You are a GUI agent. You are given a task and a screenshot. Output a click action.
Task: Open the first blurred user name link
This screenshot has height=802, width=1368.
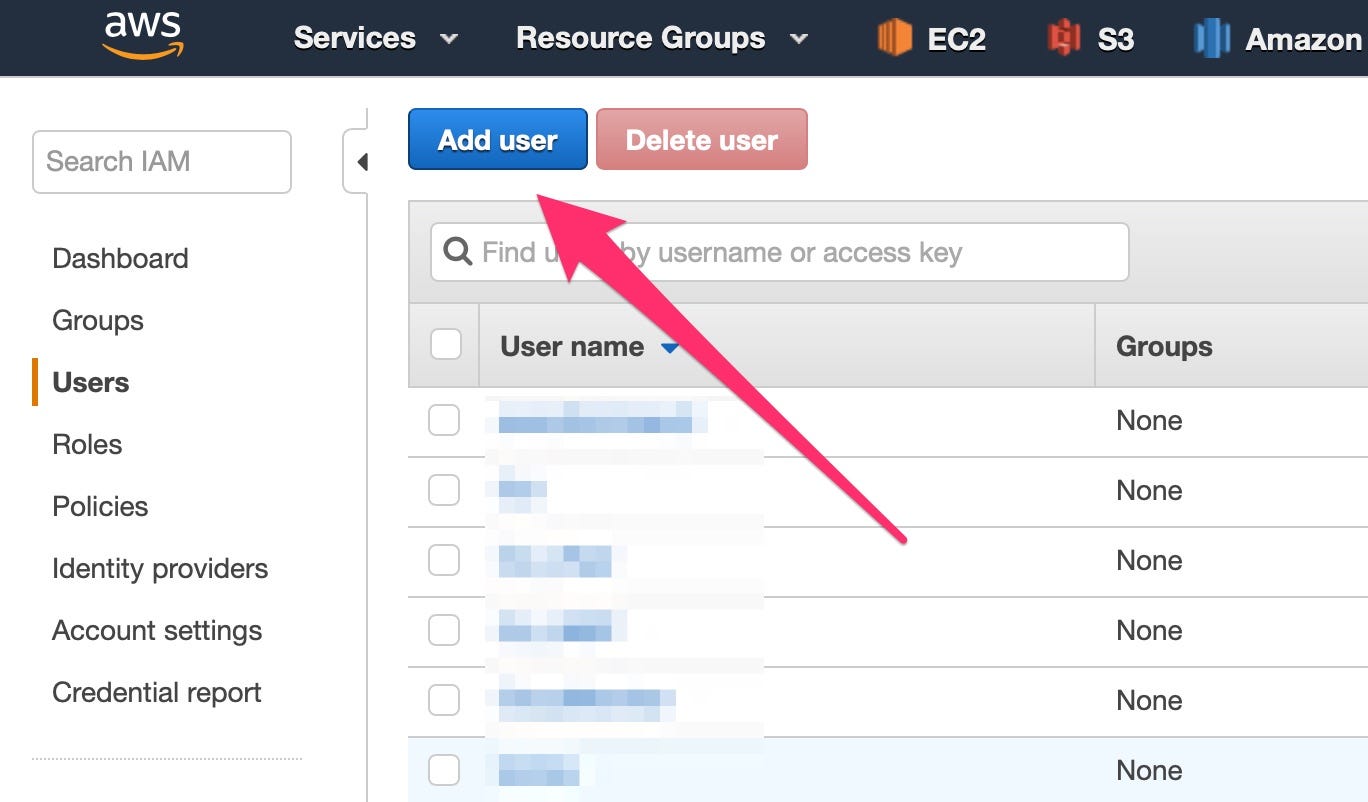coord(595,419)
